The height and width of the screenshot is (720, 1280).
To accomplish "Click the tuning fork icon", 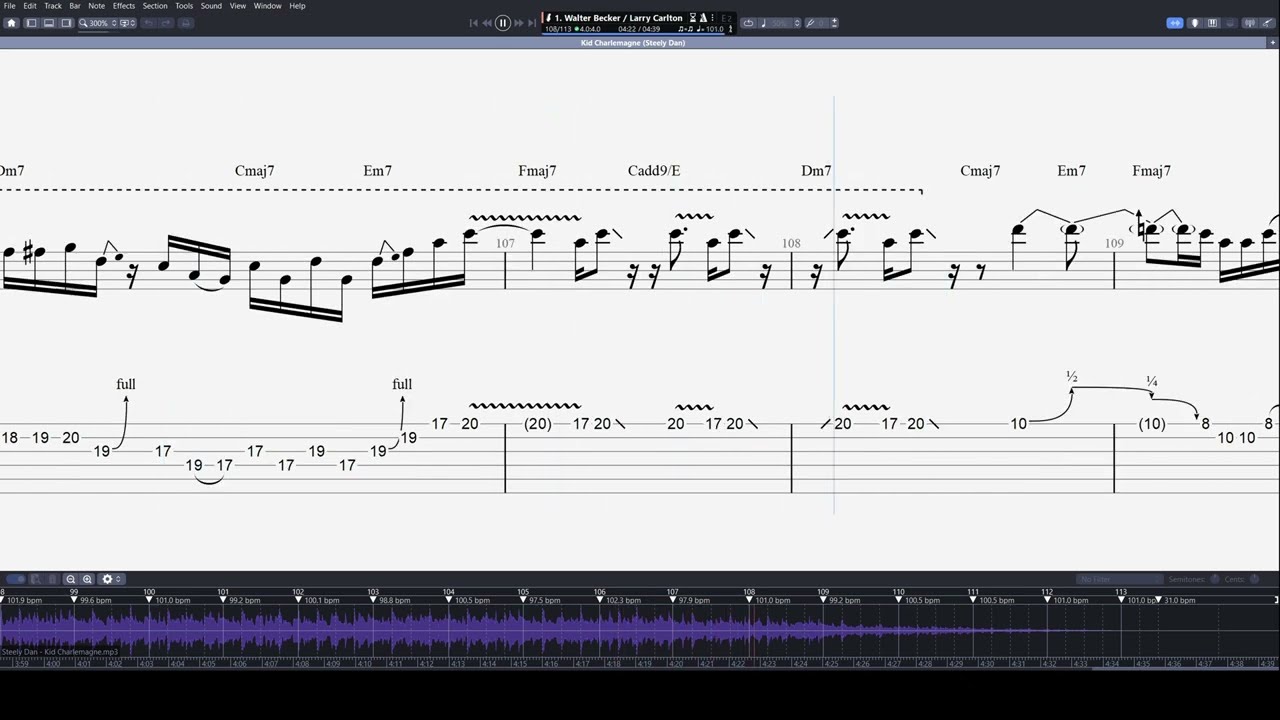I will (811, 23).
